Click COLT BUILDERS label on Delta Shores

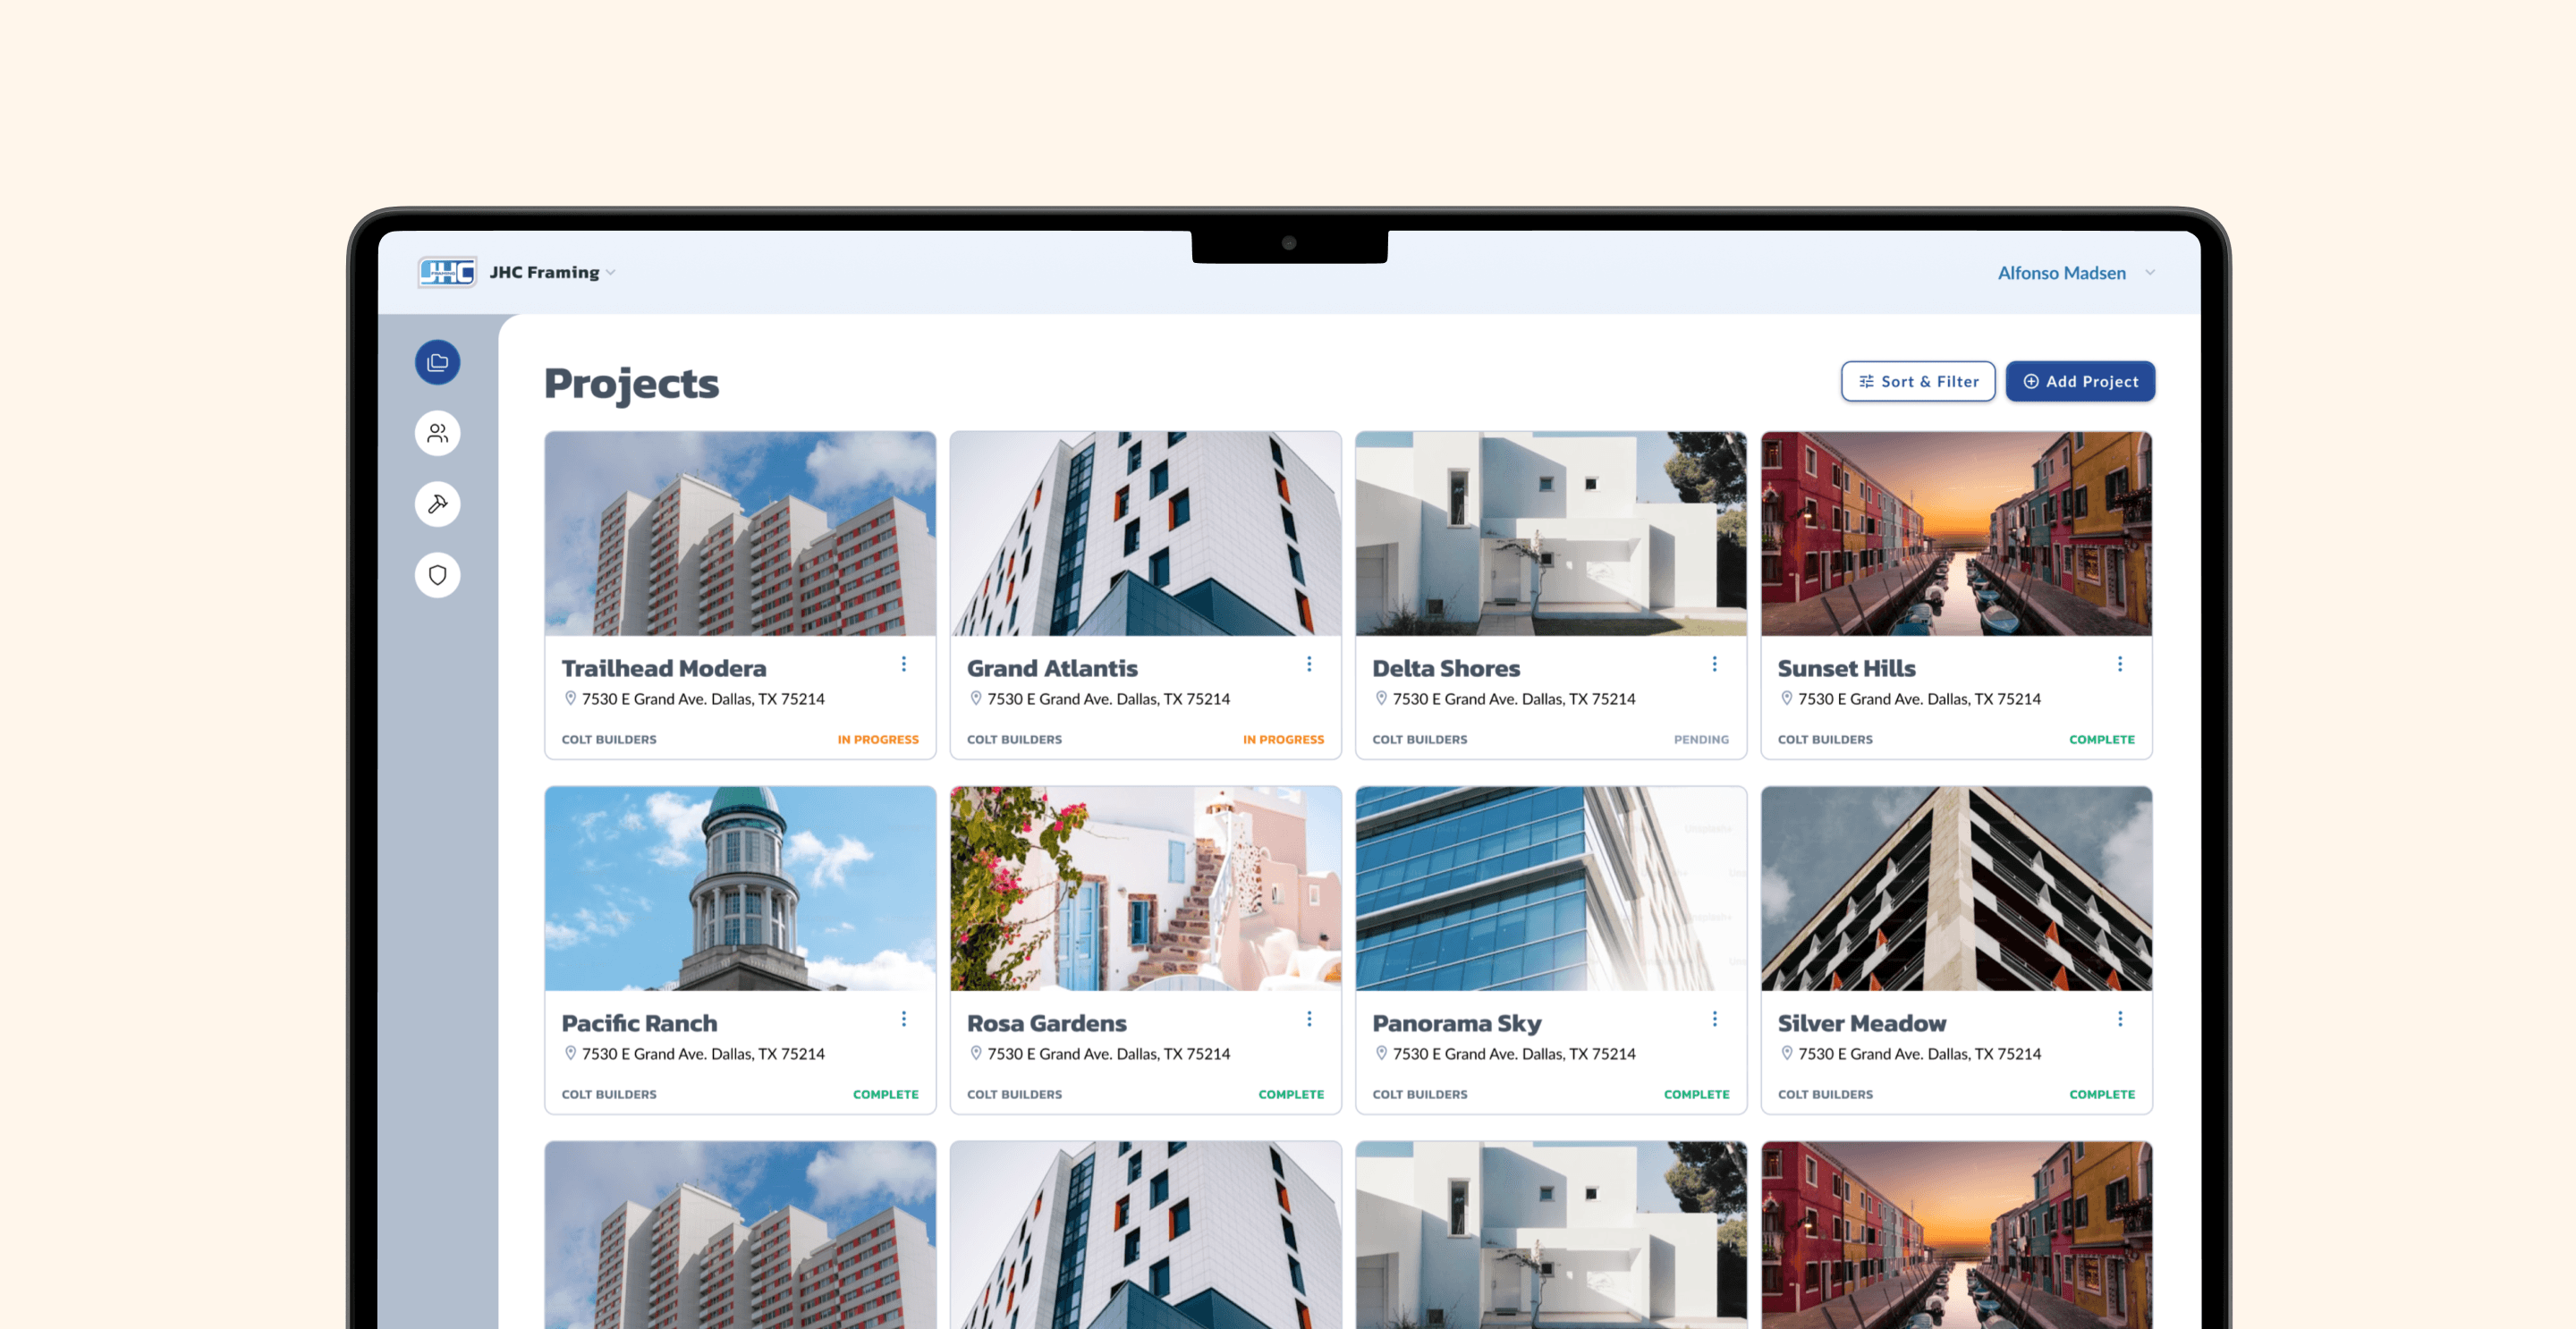pos(1420,739)
